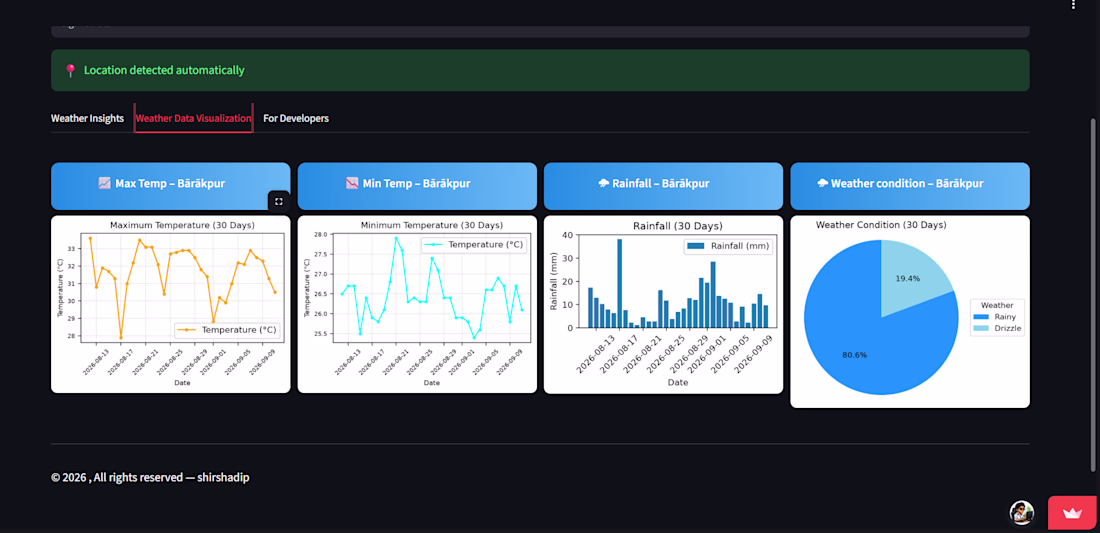Image resolution: width=1100 pixels, height=533 pixels.
Task: Click the rain cloud icon beside Rainfall
Action: coord(603,184)
